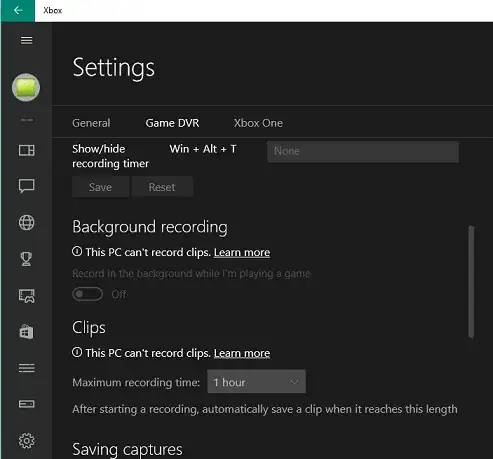Open the Home icon in sidebar
The width and height of the screenshot is (493, 459).
27,150
